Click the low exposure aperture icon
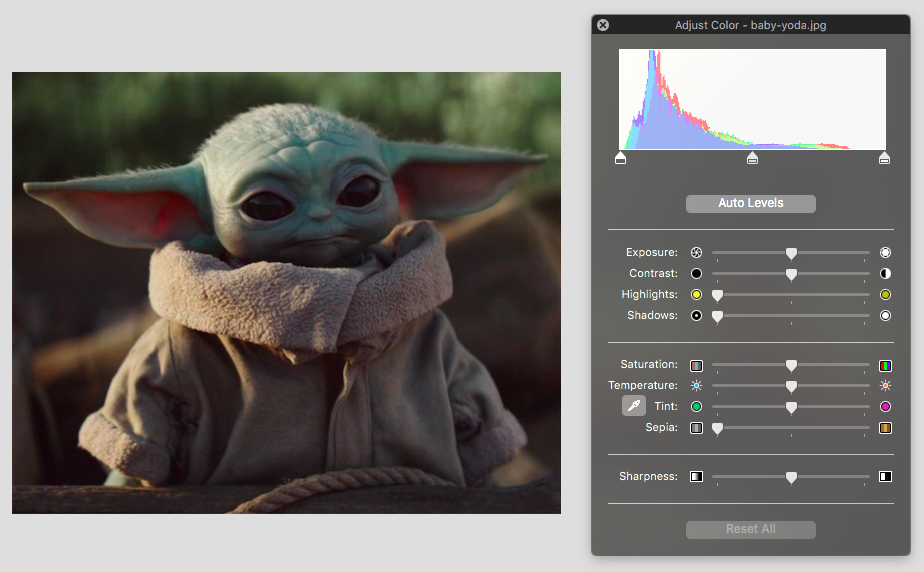This screenshot has height=572, width=924. click(697, 253)
